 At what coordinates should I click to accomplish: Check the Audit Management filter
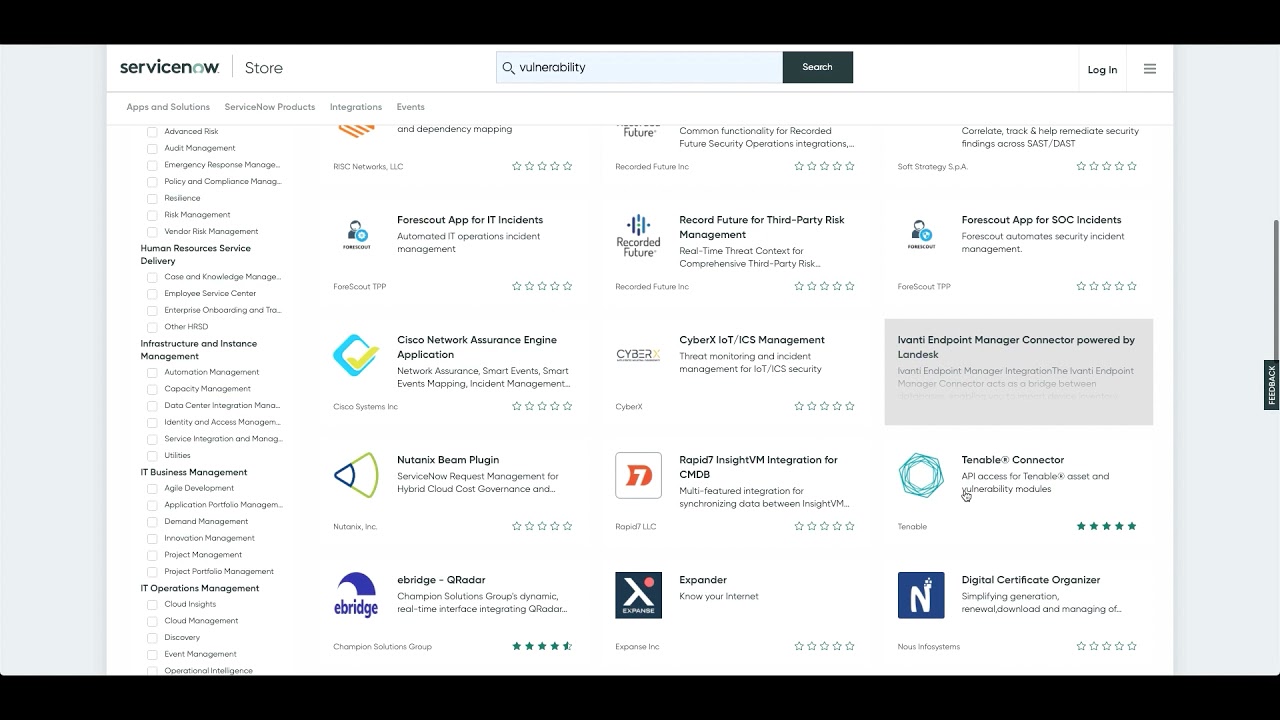click(152, 148)
